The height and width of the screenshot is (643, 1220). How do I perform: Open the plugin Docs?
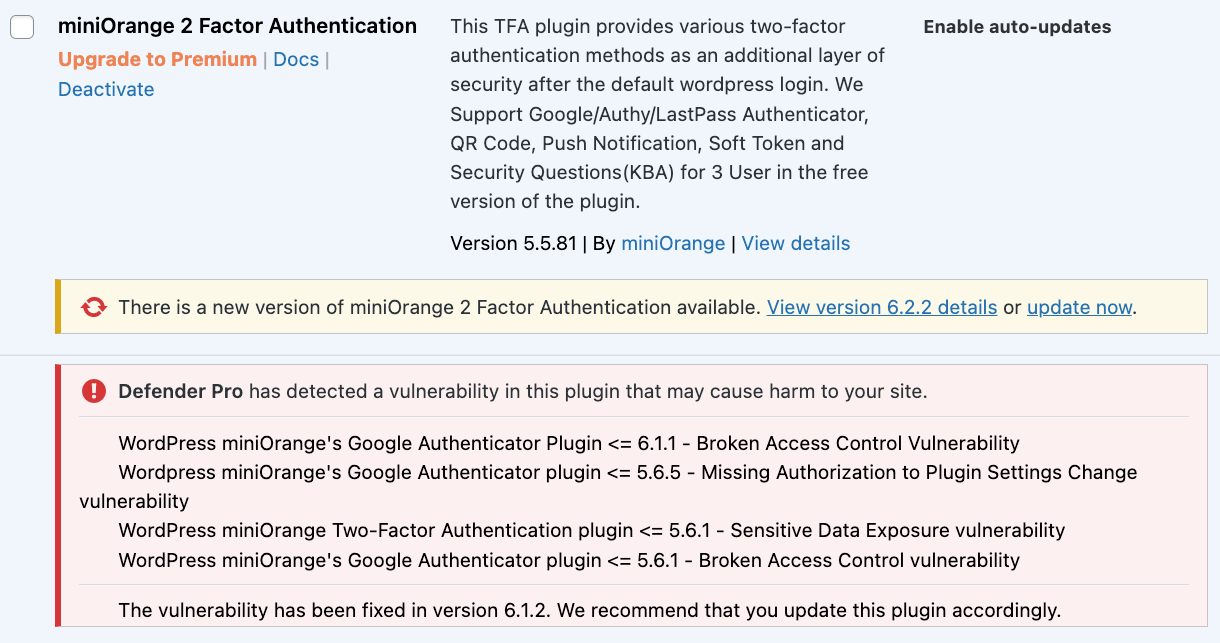pyautogui.click(x=296, y=59)
